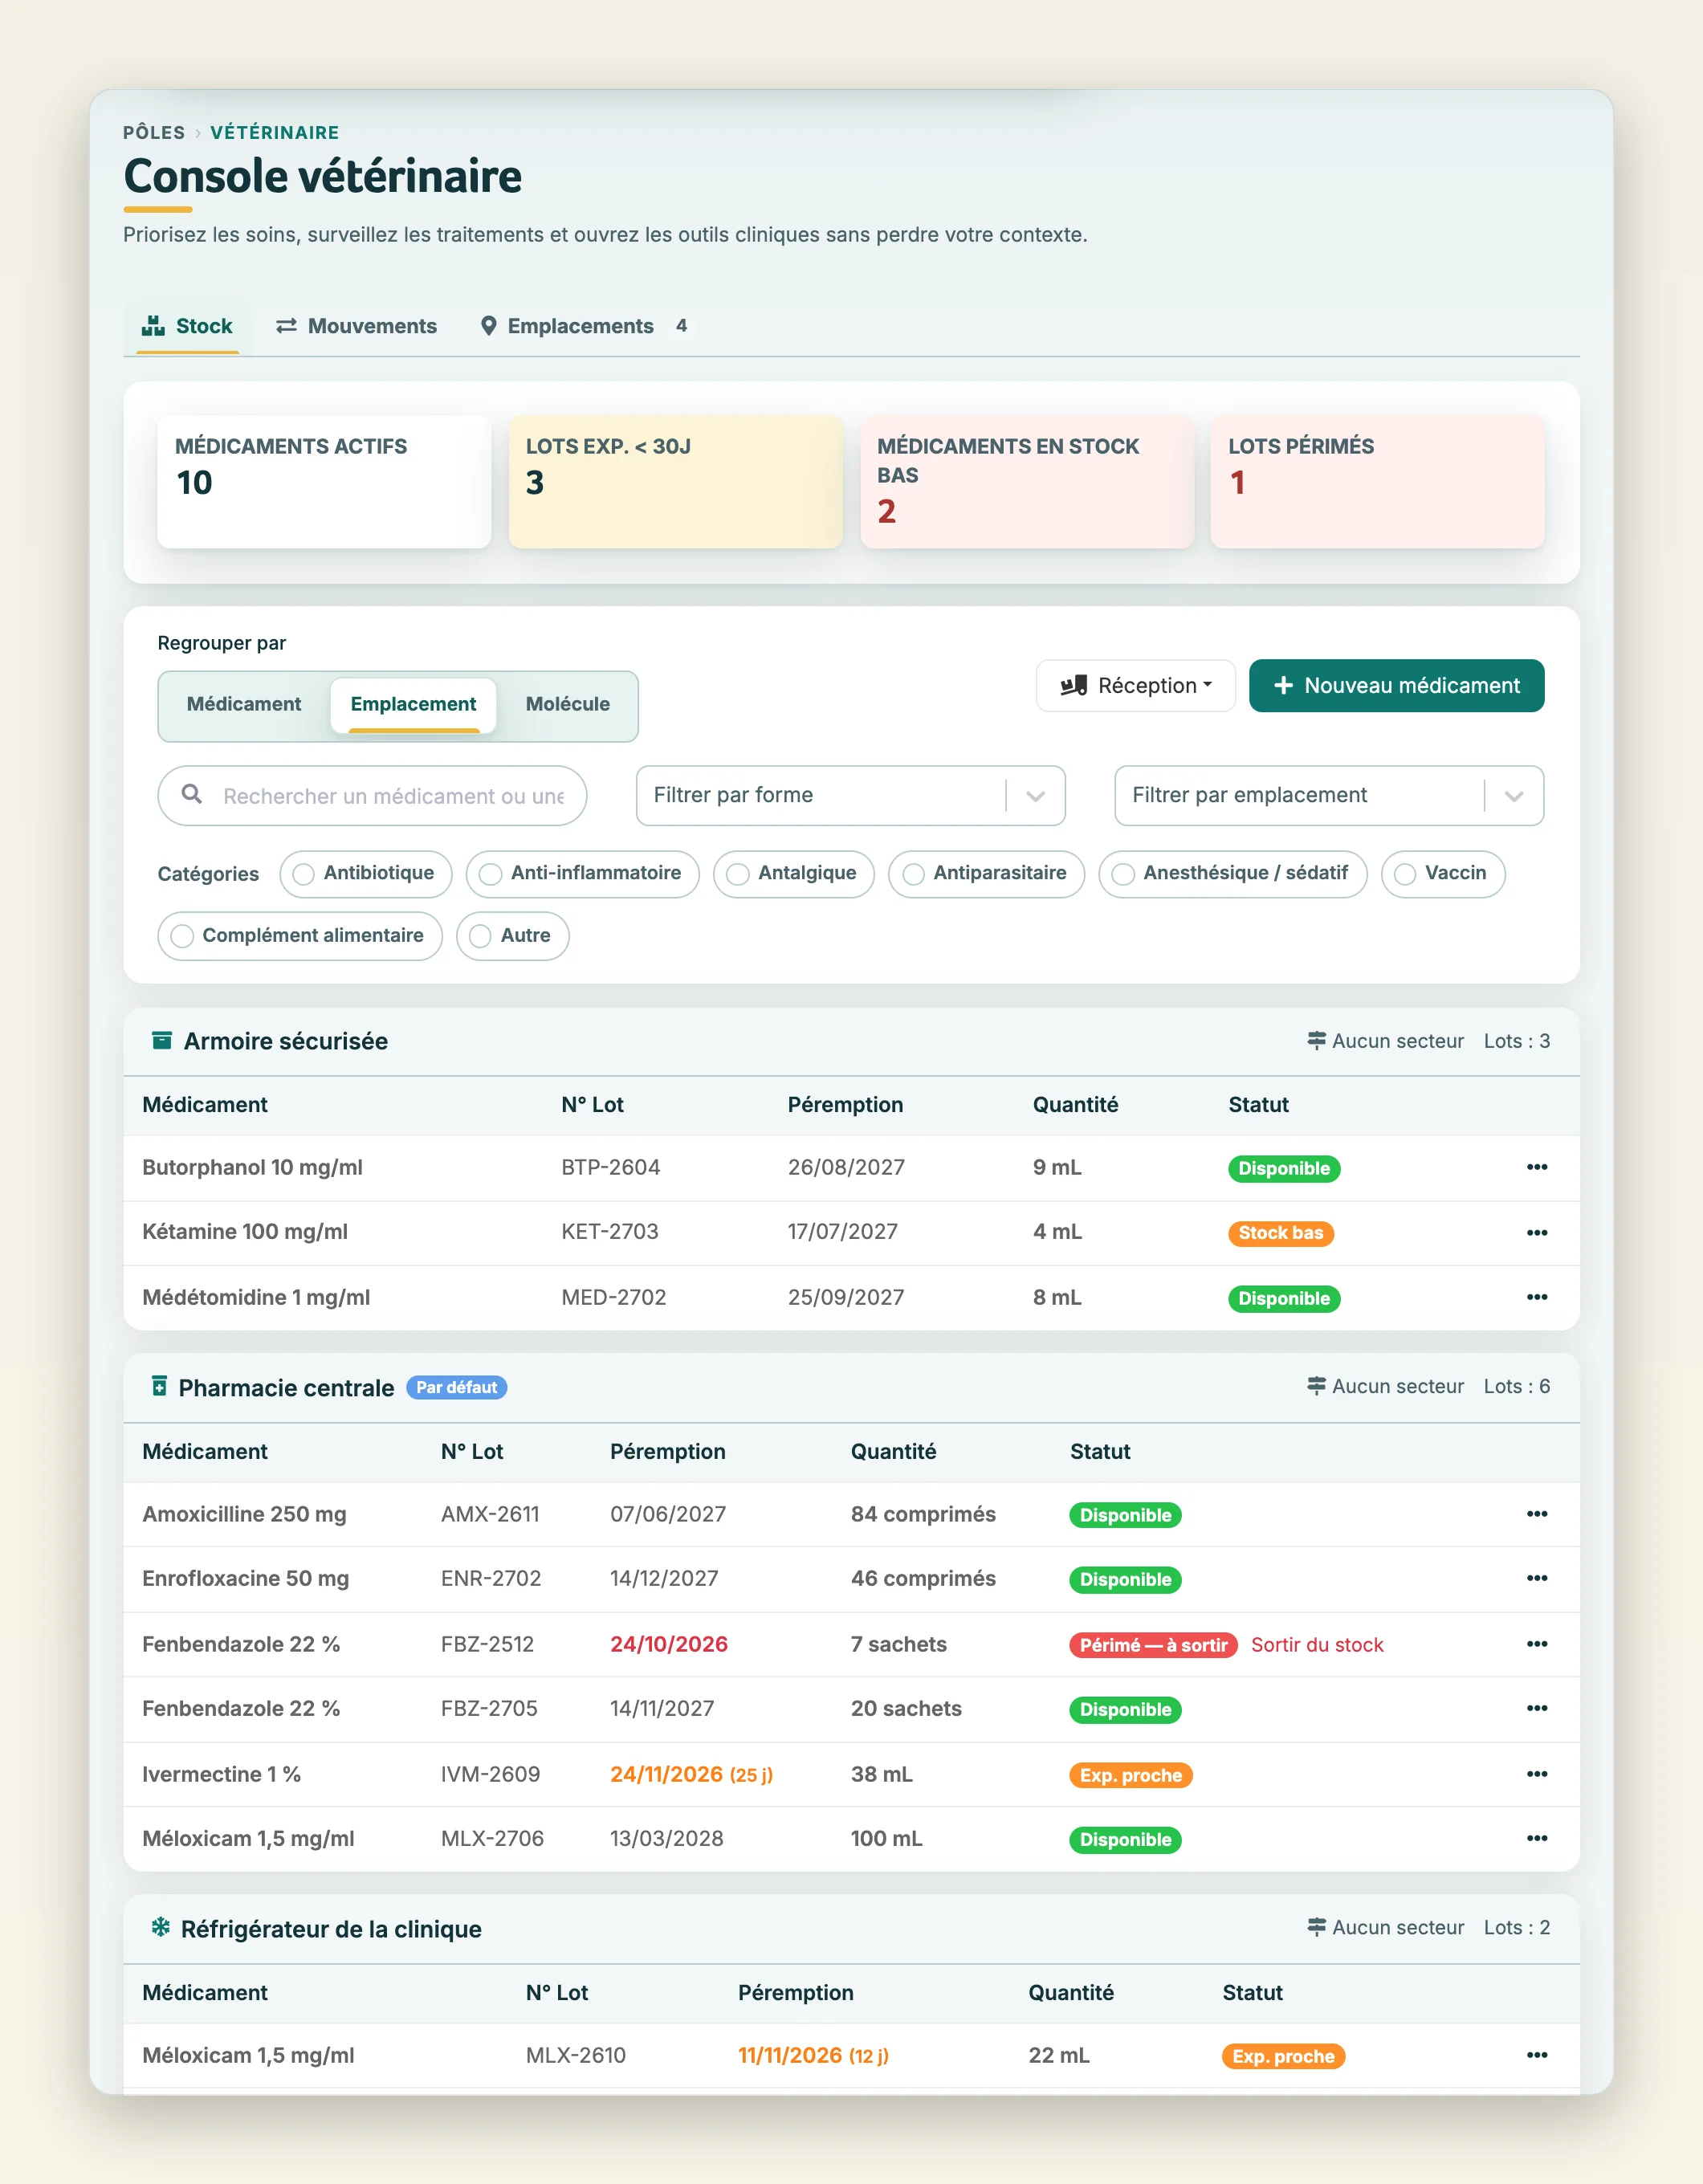Click the Armoire sécurisée cabinet icon
1703x2184 pixels.
[x=162, y=1040]
